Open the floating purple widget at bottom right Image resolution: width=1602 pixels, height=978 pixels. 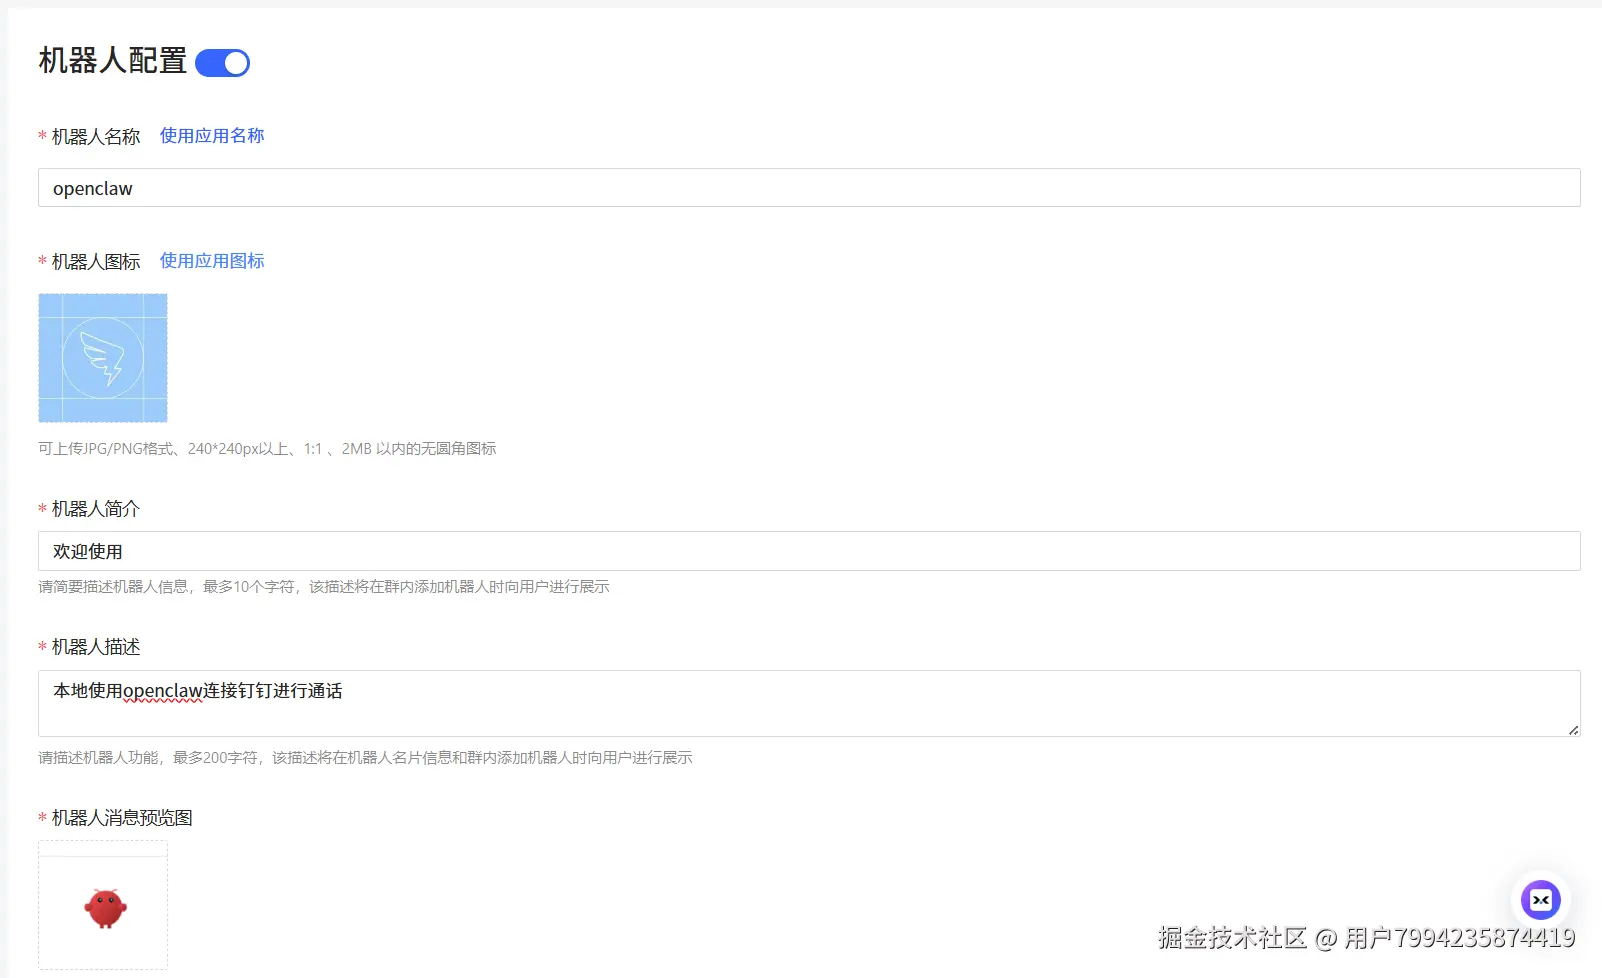tap(1541, 899)
